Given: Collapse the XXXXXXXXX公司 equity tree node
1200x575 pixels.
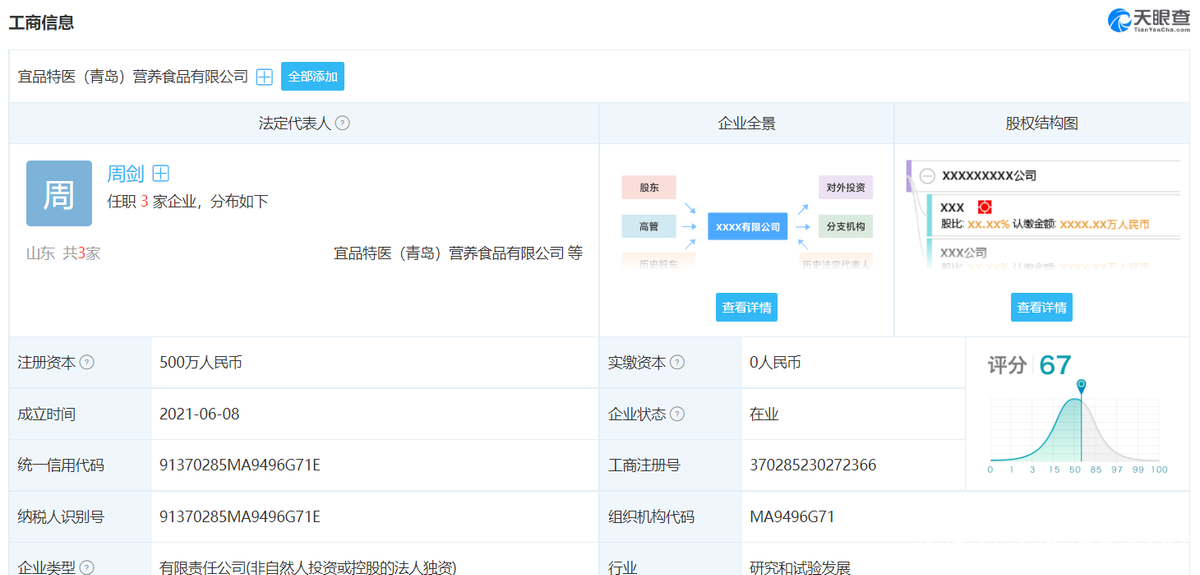Looking at the screenshot, I should 927,176.
